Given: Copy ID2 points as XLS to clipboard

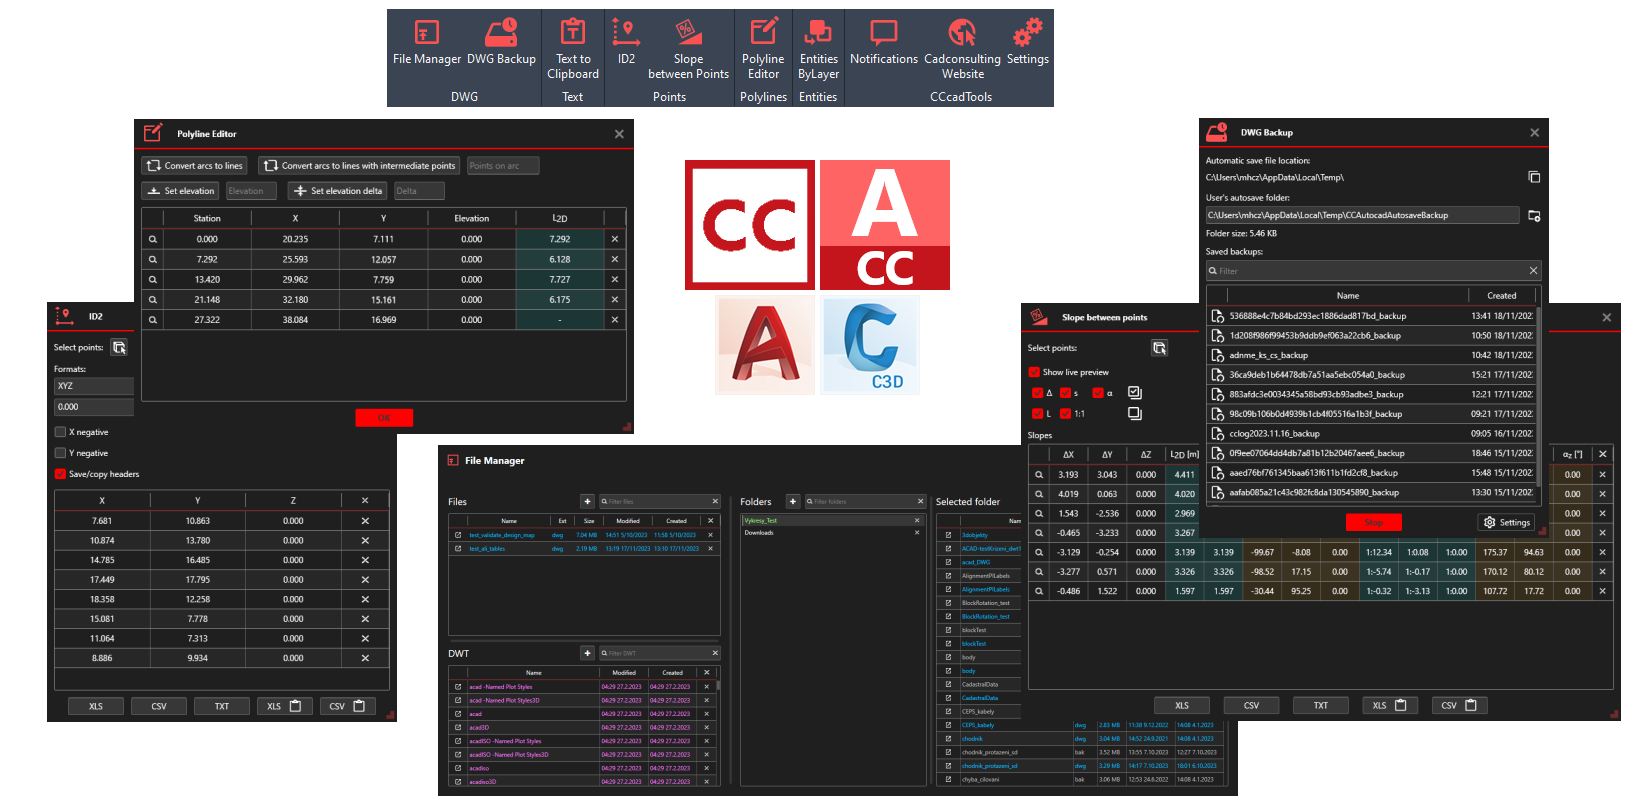Looking at the screenshot, I should 284,706.
